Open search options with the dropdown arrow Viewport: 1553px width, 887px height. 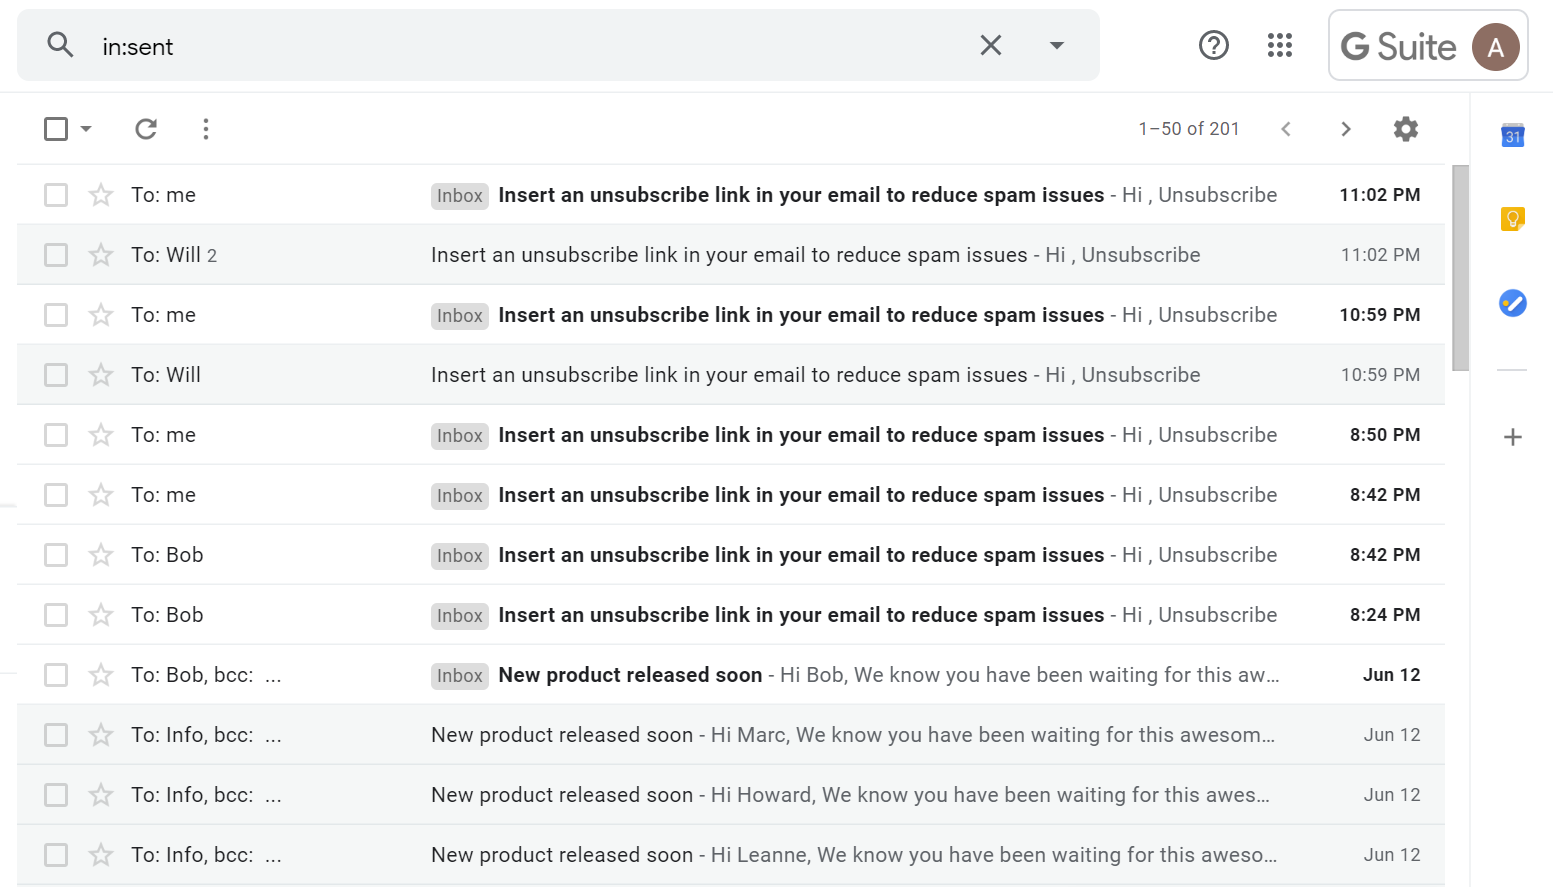(x=1056, y=45)
